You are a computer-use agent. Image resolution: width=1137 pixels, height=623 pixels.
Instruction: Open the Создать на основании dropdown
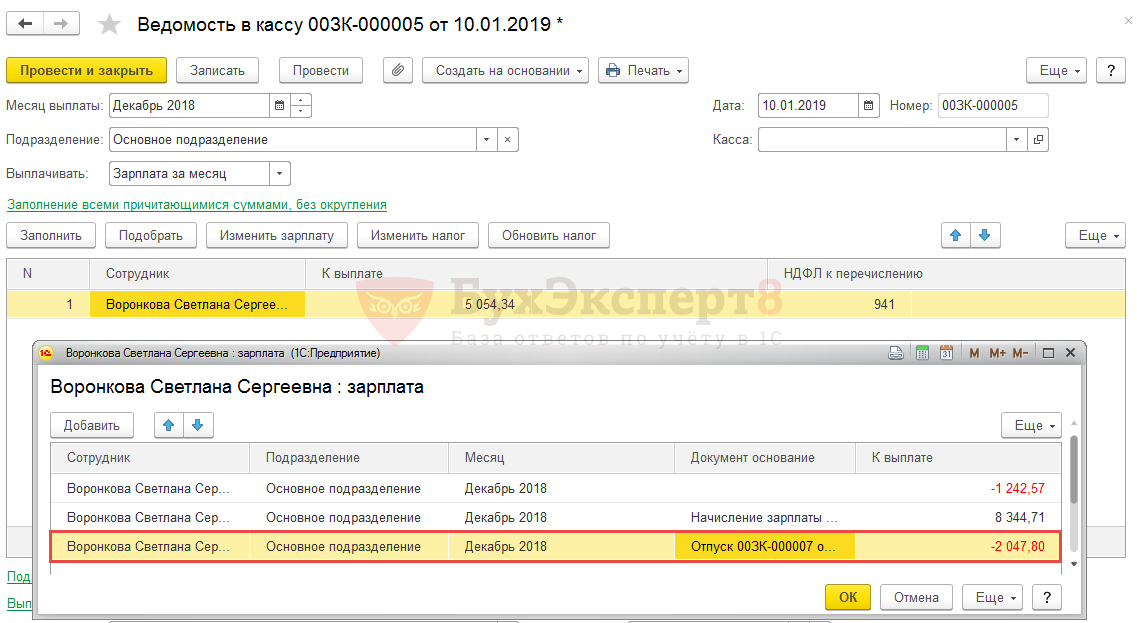(x=505, y=70)
